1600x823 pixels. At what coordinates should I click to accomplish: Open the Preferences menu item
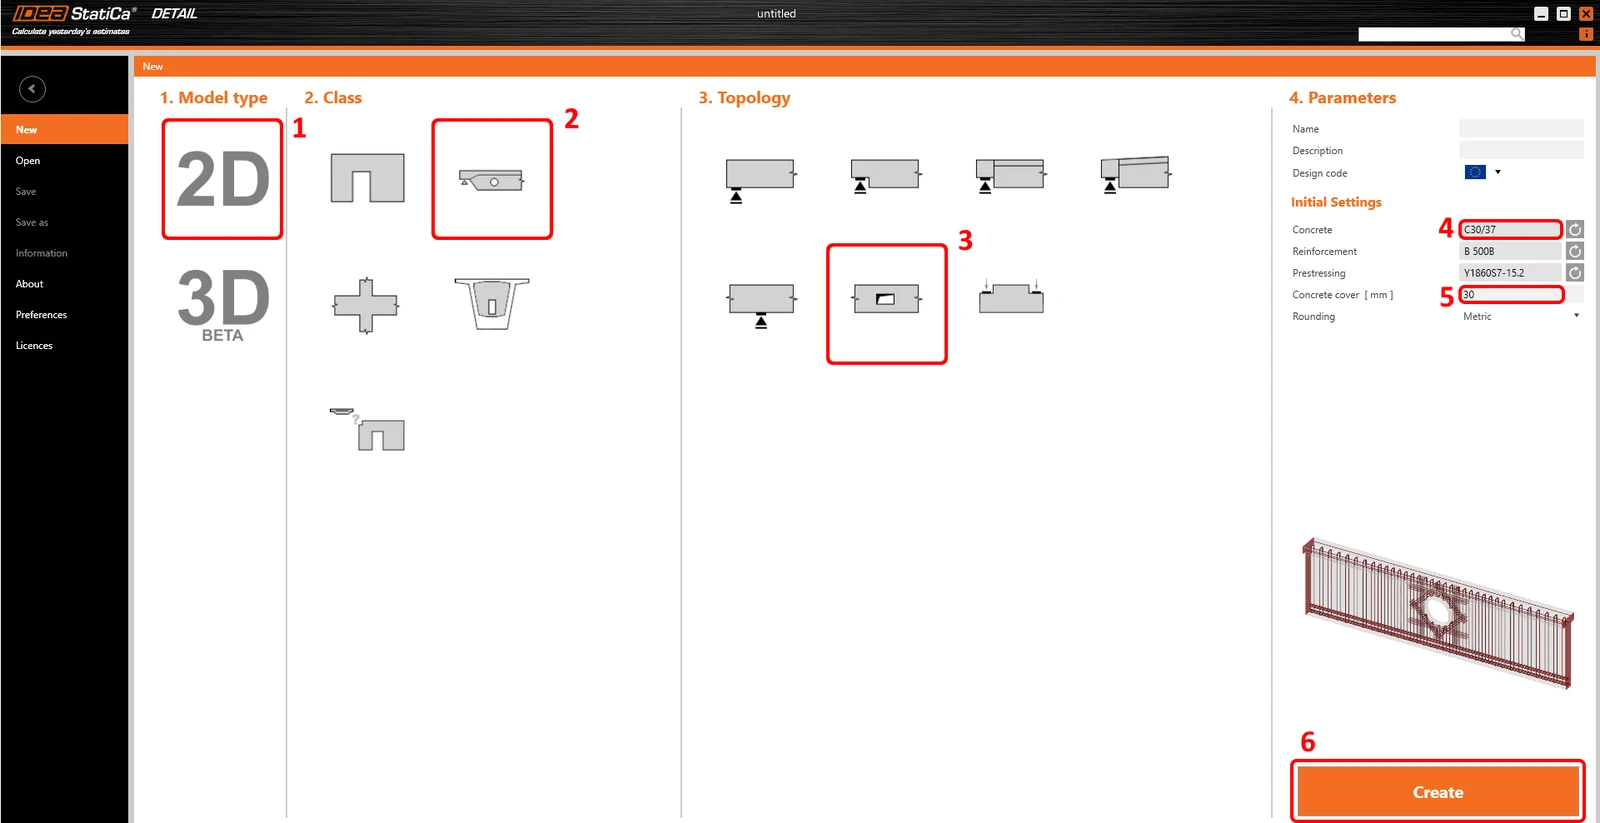41,315
